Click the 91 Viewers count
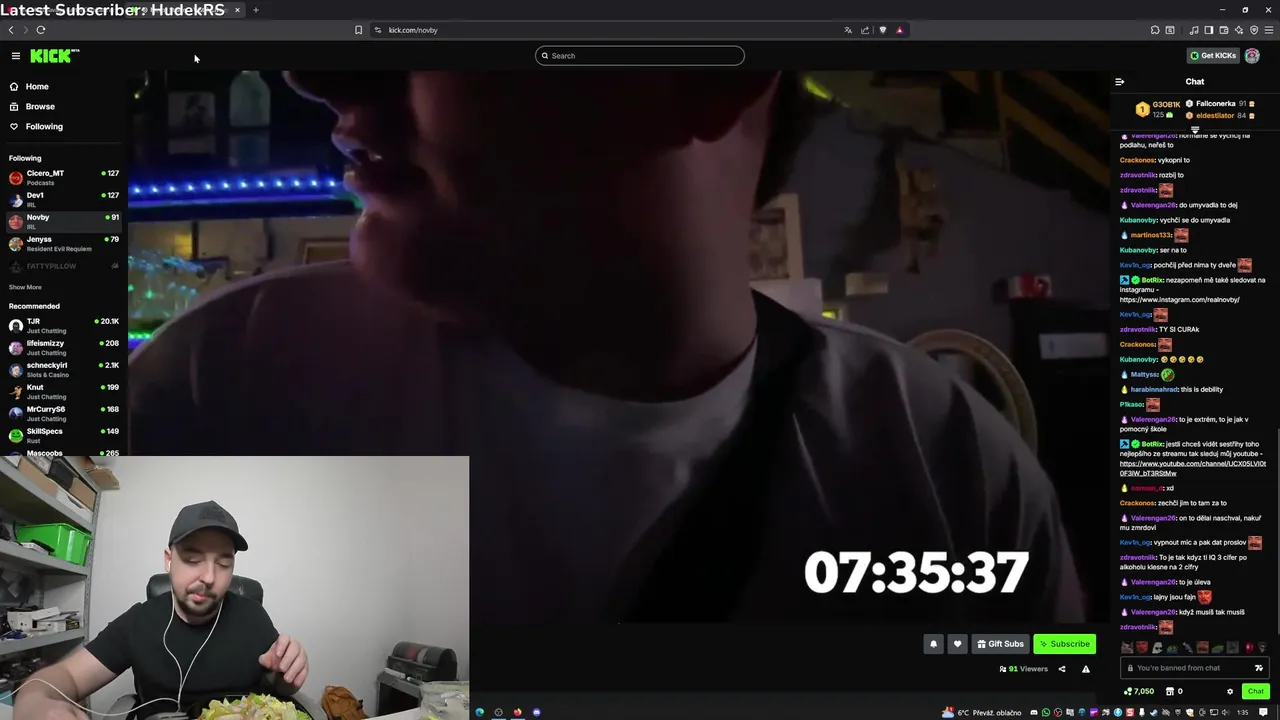The height and width of the screenshot is (720, 1280). 1024,669
